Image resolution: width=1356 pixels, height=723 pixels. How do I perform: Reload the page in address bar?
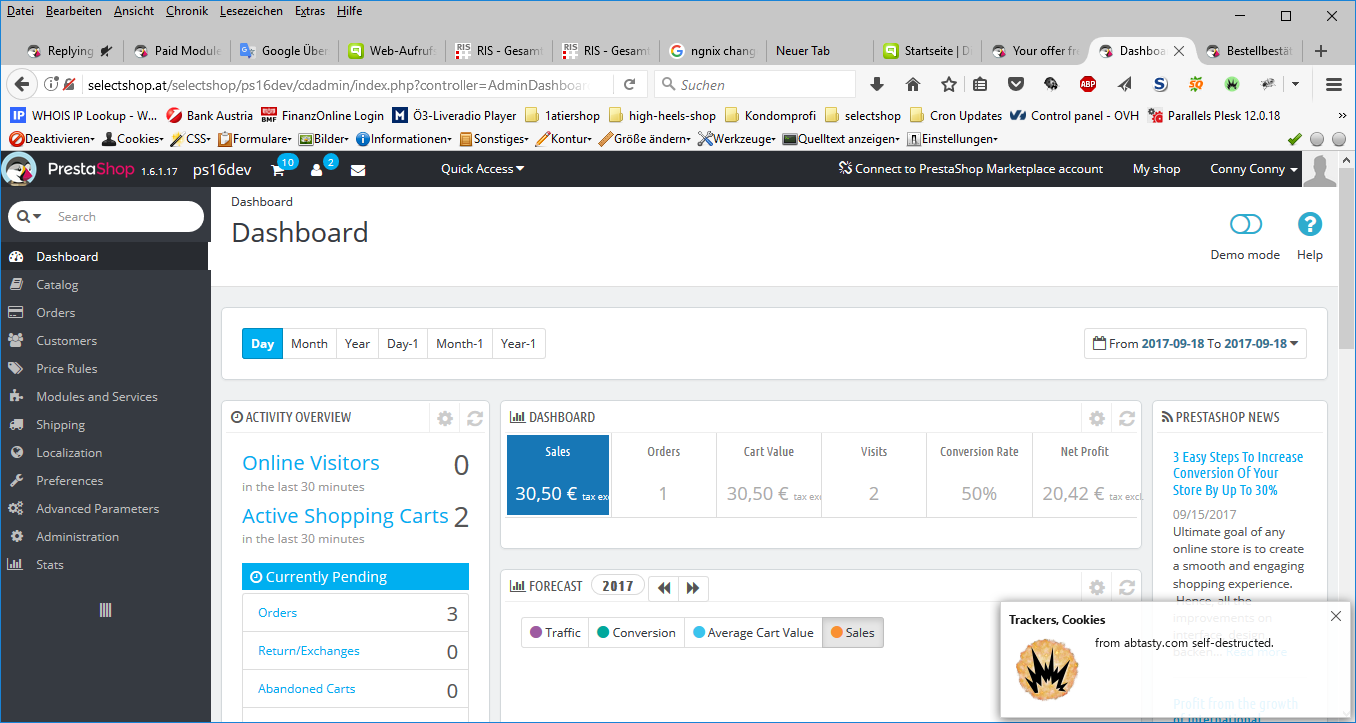[629, 85]
